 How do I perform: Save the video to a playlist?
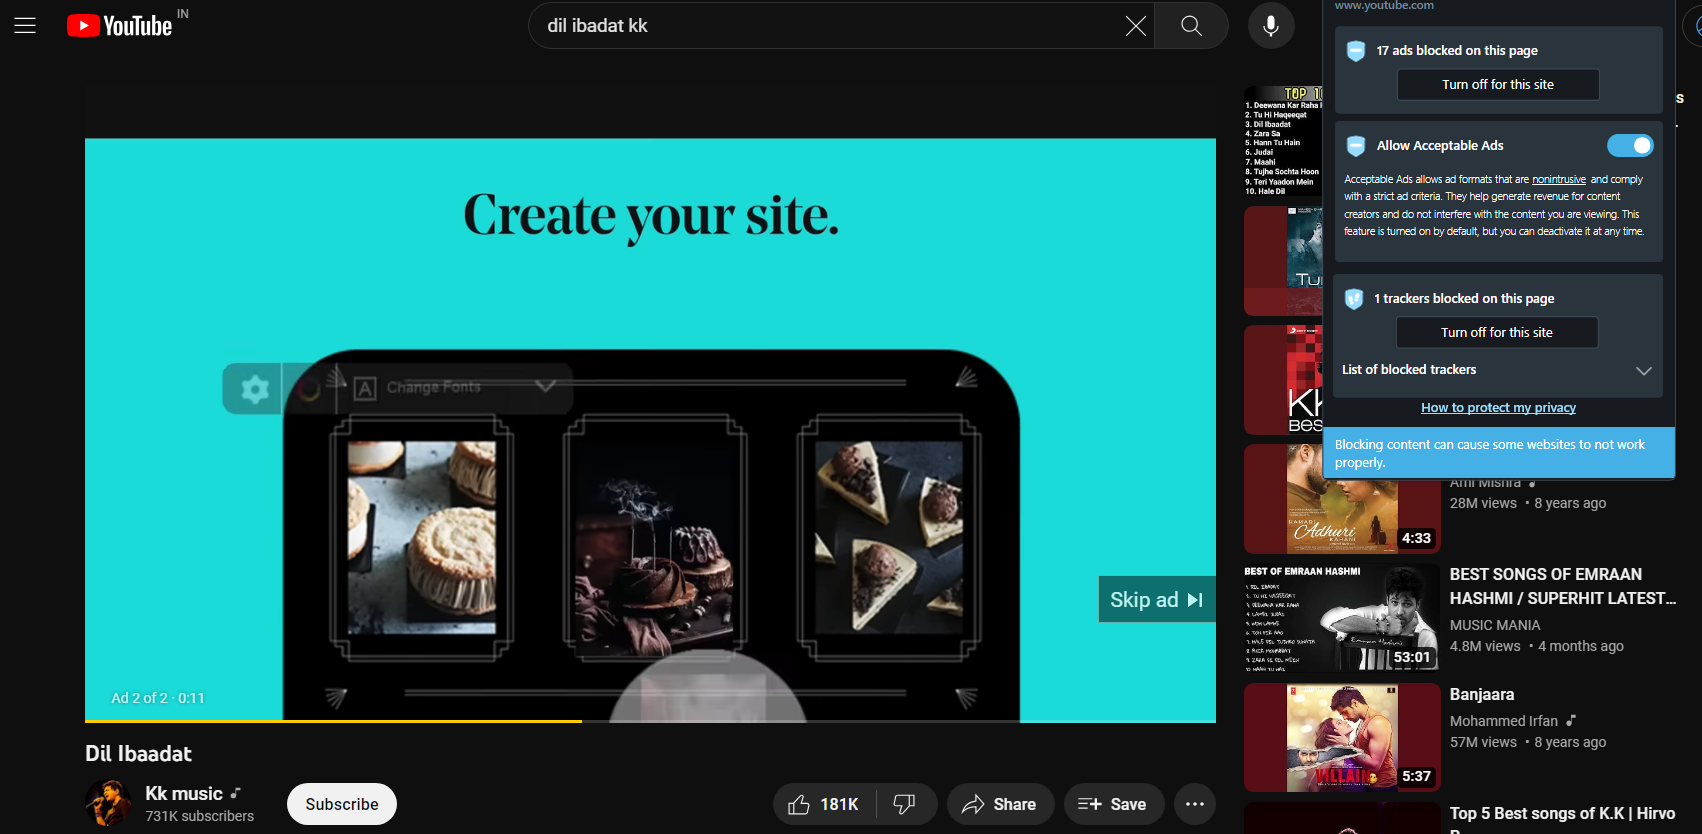coord(1113,804)
